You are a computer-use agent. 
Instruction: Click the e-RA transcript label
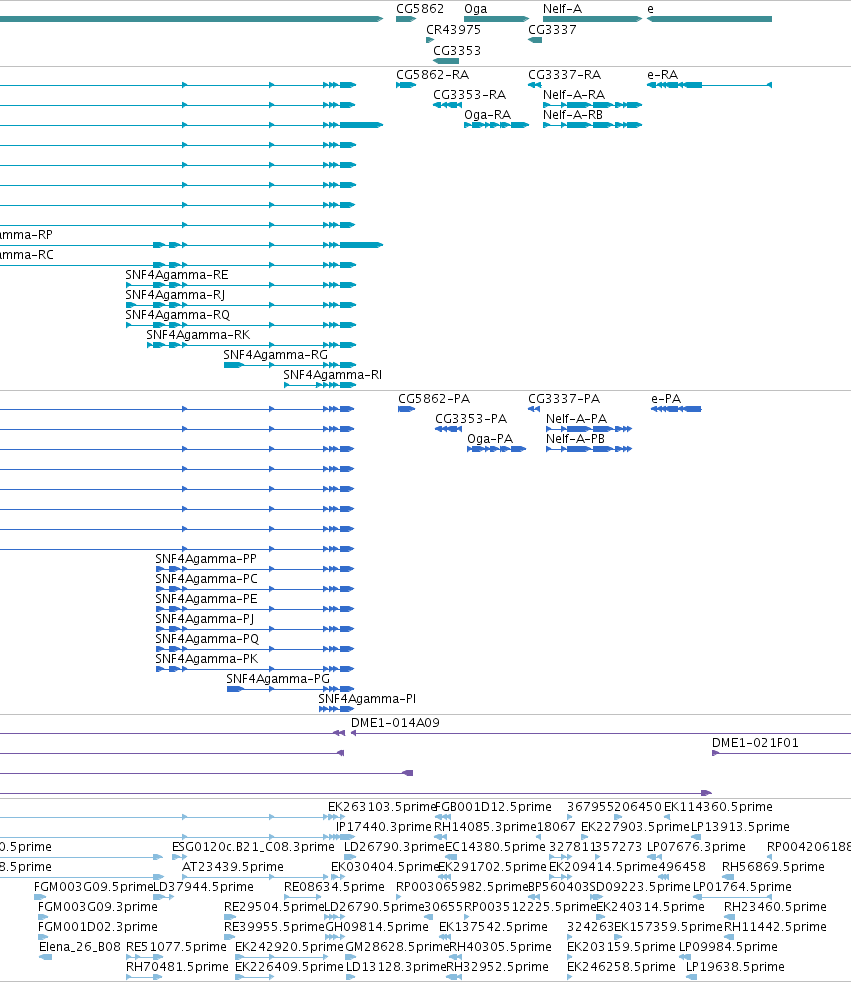[x=663, y=75]
